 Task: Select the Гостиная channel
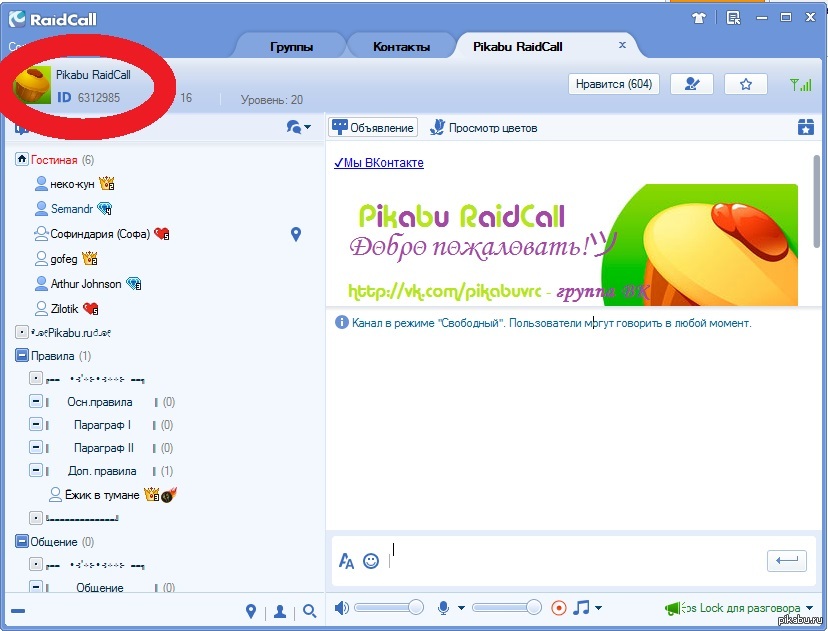click(x=54, y=159)
